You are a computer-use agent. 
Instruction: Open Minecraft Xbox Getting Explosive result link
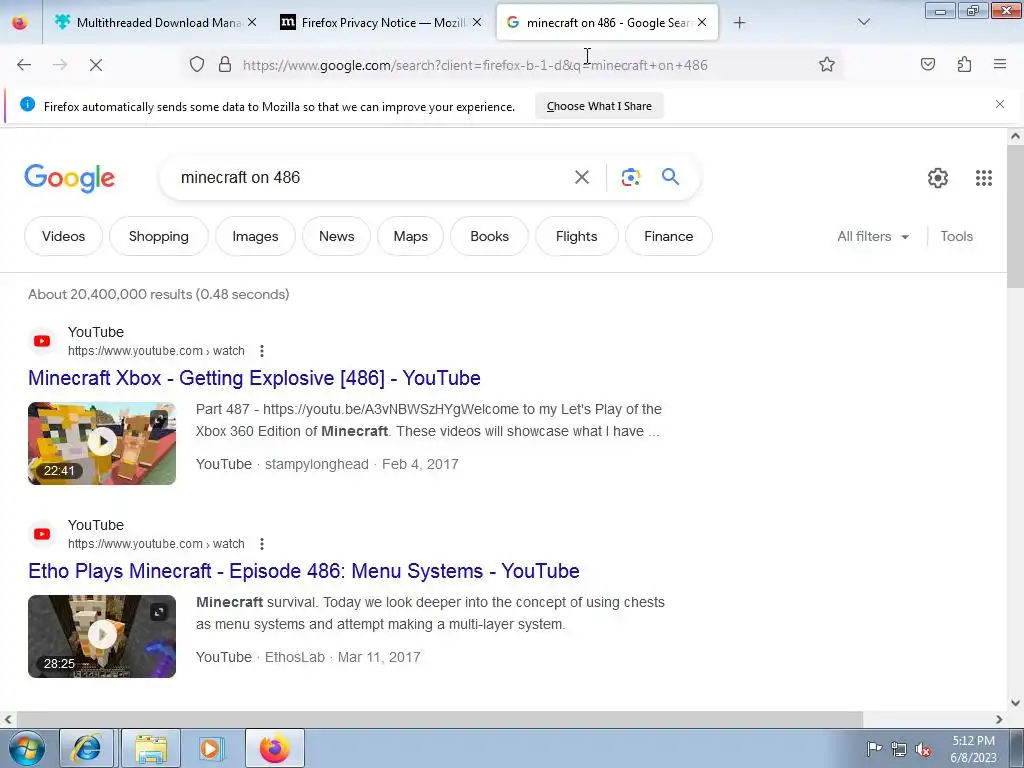point(254,378)
